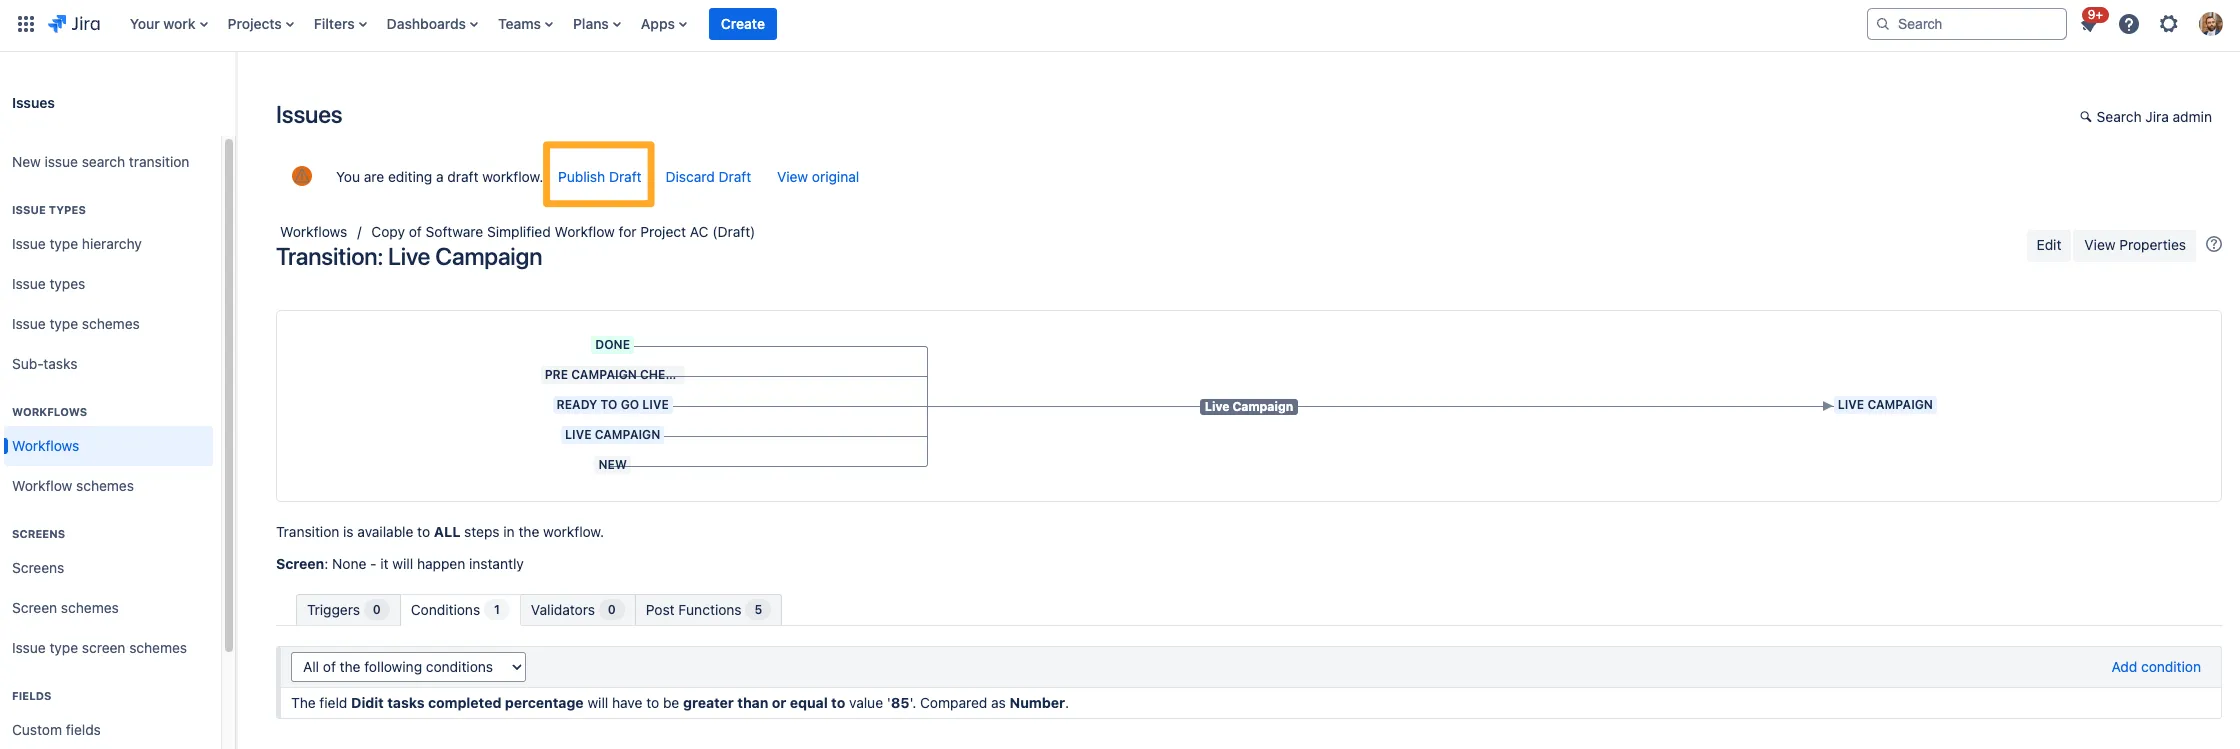Open Sub-tasks in sidebar
The height and width of the screenshot is (749, 2240).
pos(45,364)
